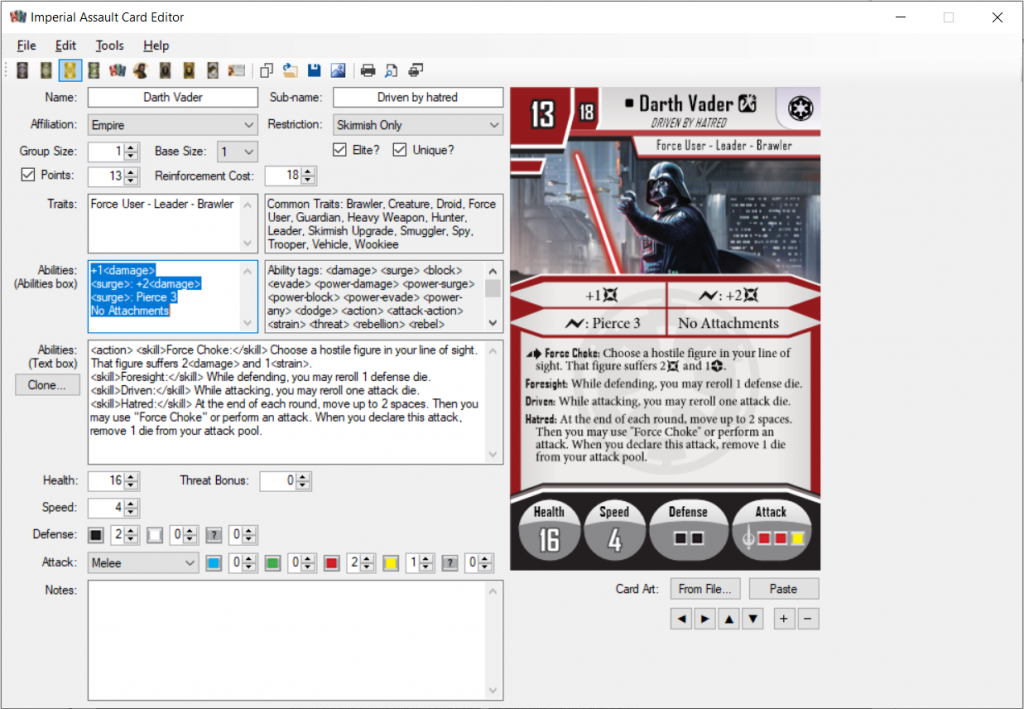Click the green attack die swatch
Viewport: 1024px width, 709px height.
pos(273,563)
